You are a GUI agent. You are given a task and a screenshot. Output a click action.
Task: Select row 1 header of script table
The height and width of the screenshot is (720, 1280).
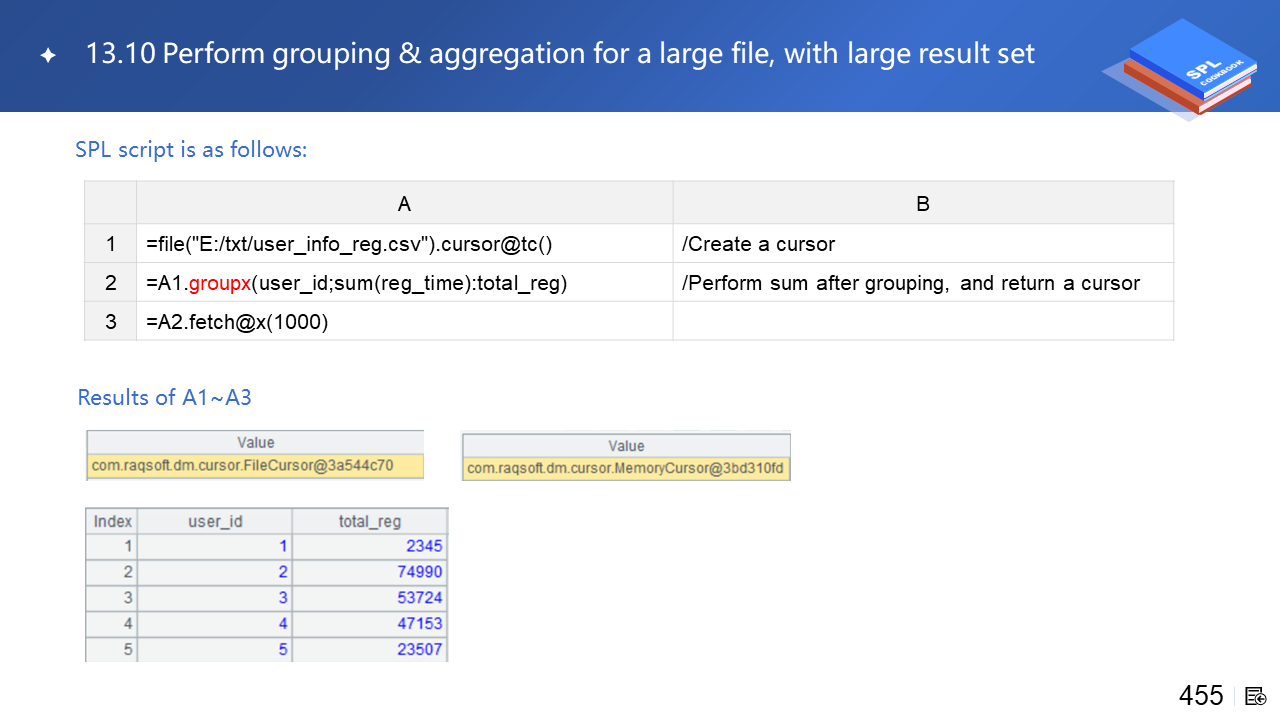tap(111, 244)
